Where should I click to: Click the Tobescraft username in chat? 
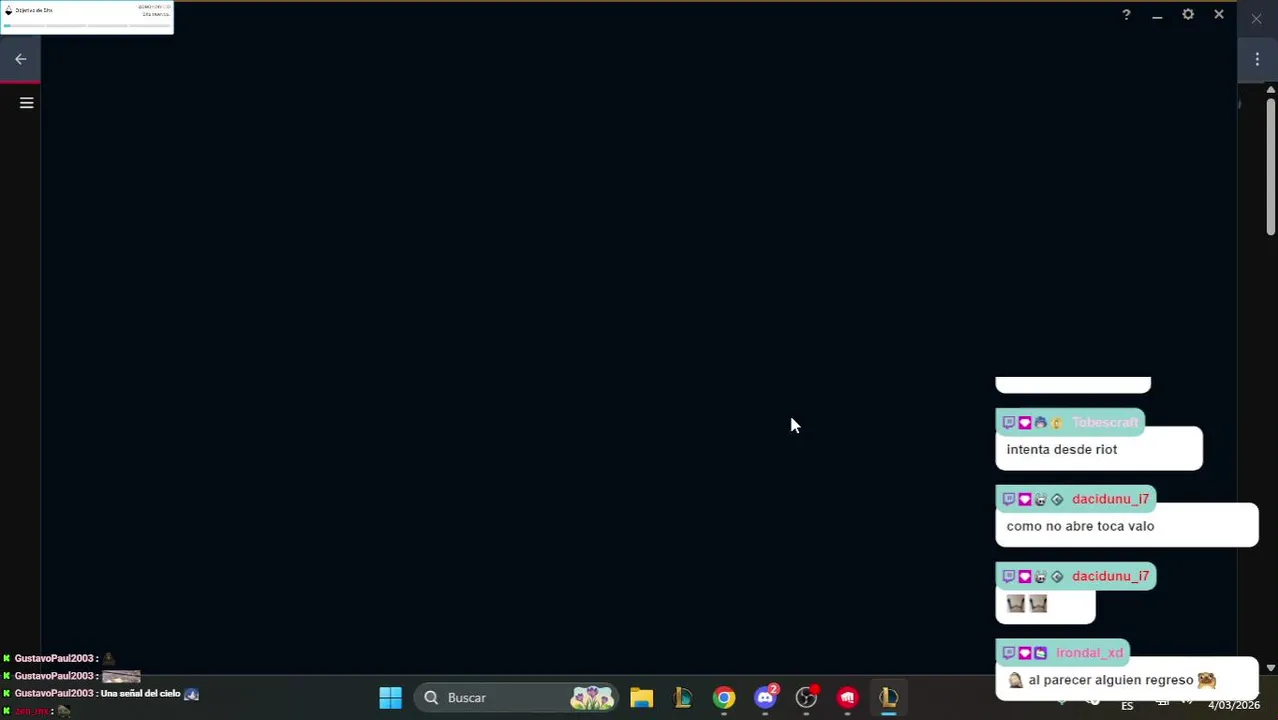pos(1105,423)
